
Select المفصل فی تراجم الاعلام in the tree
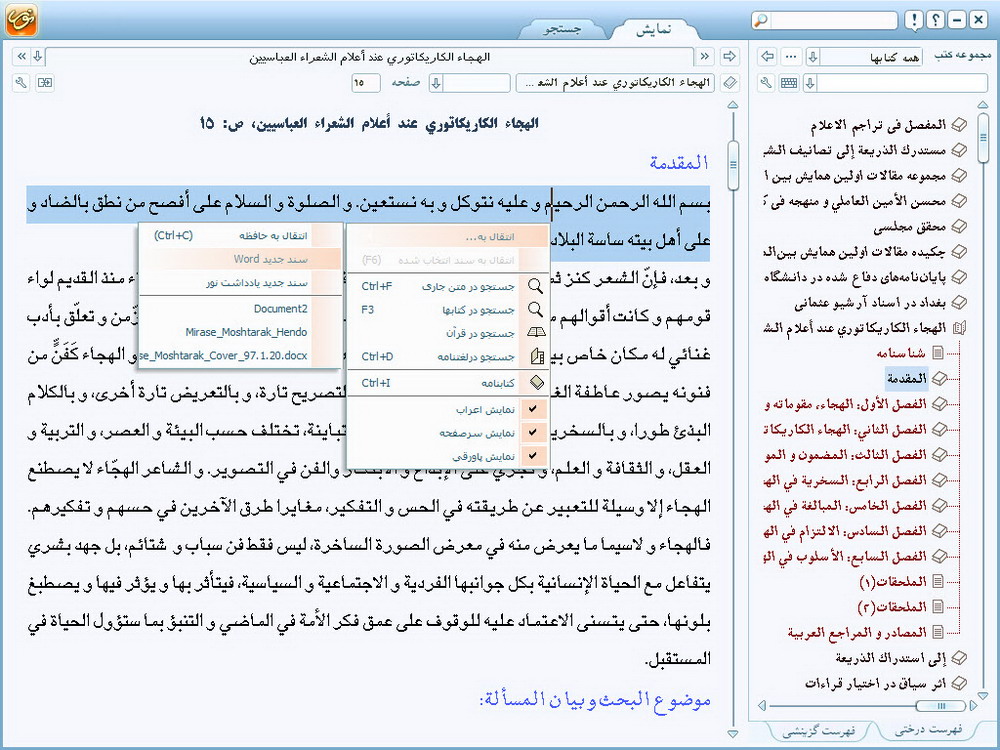878,126
